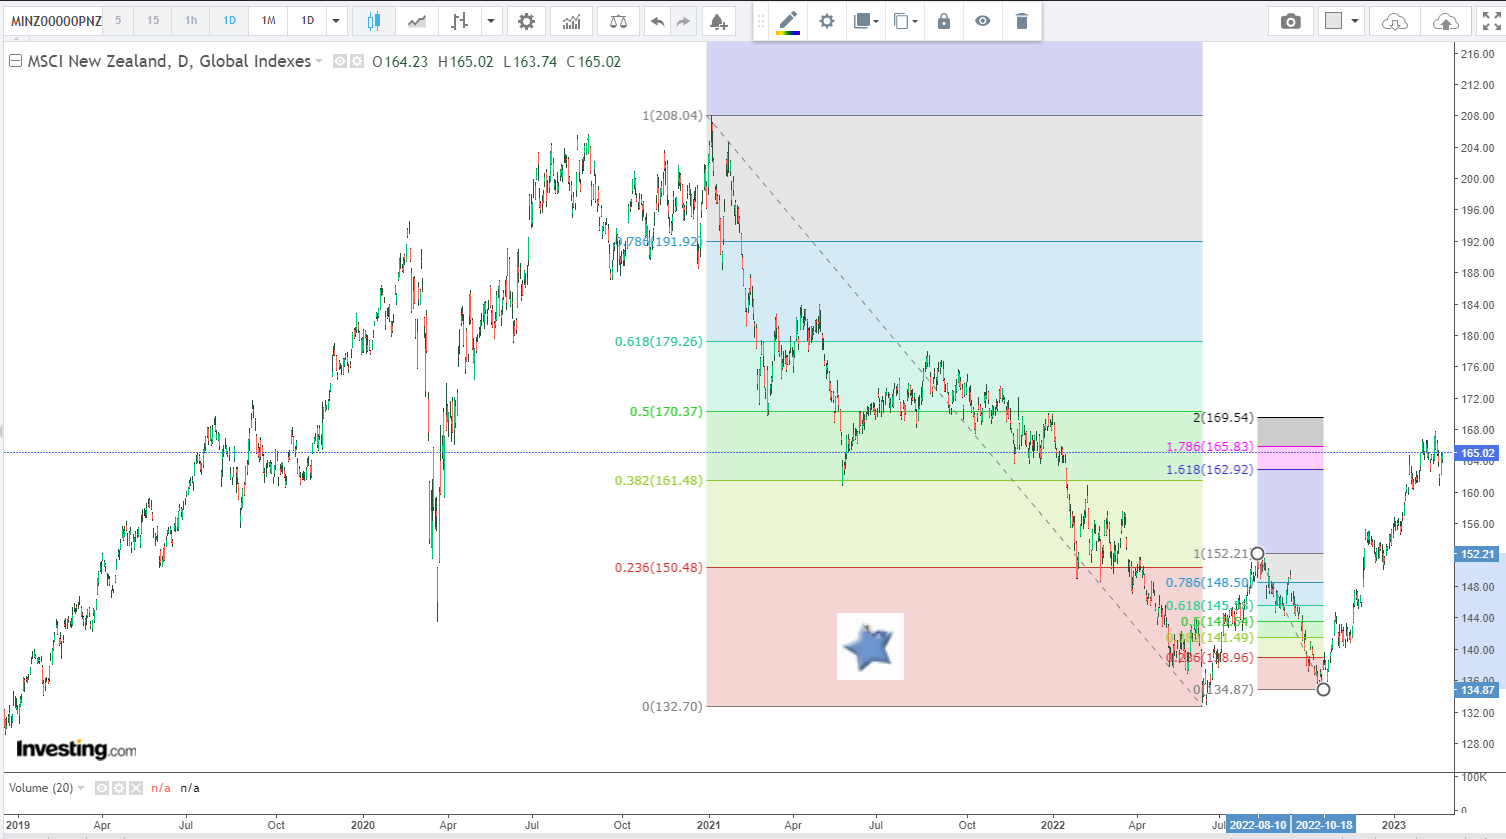Hide drawing using eye in floating toolbar
1506x839 pixels.
983,21
